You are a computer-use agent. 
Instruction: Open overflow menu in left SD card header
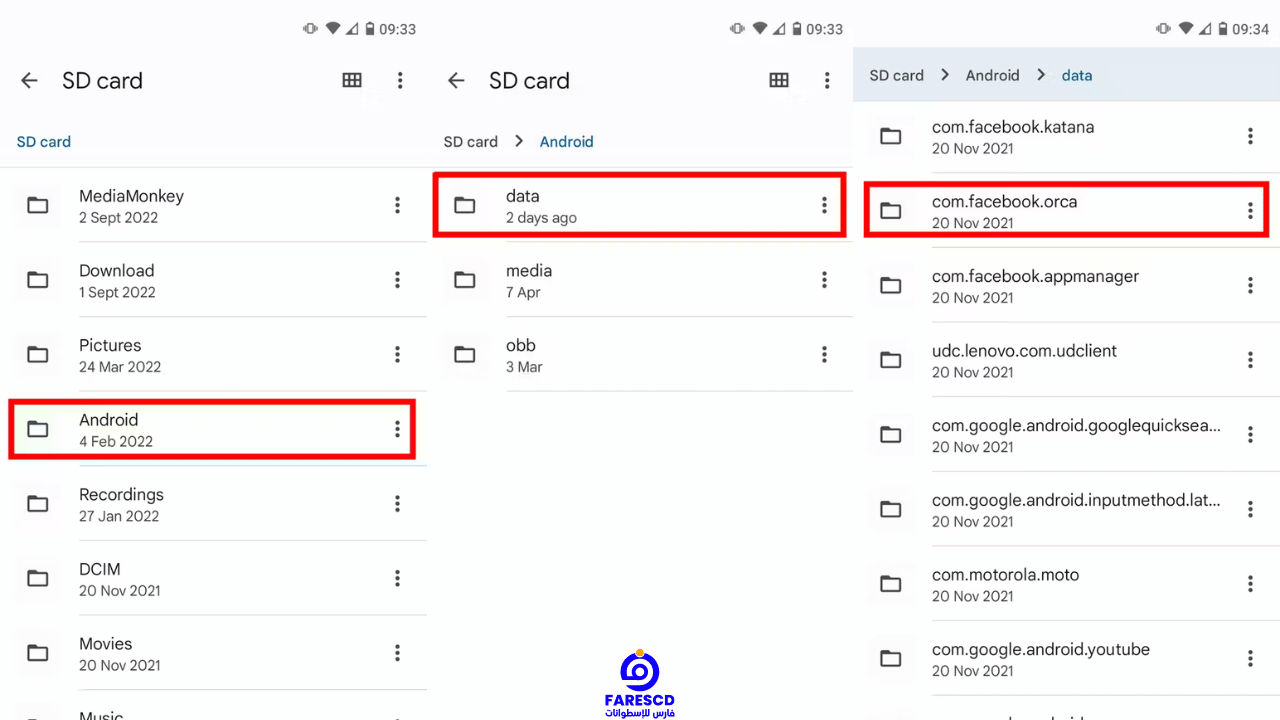400,81
